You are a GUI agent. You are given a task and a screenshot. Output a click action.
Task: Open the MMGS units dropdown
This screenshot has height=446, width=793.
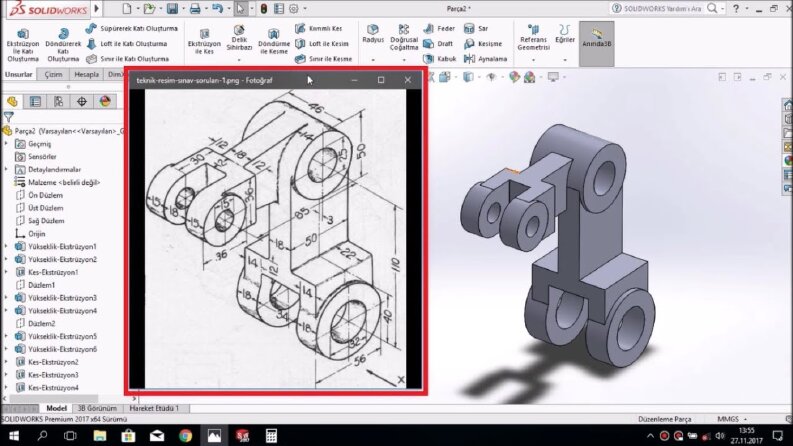click(x=732, y=419)
